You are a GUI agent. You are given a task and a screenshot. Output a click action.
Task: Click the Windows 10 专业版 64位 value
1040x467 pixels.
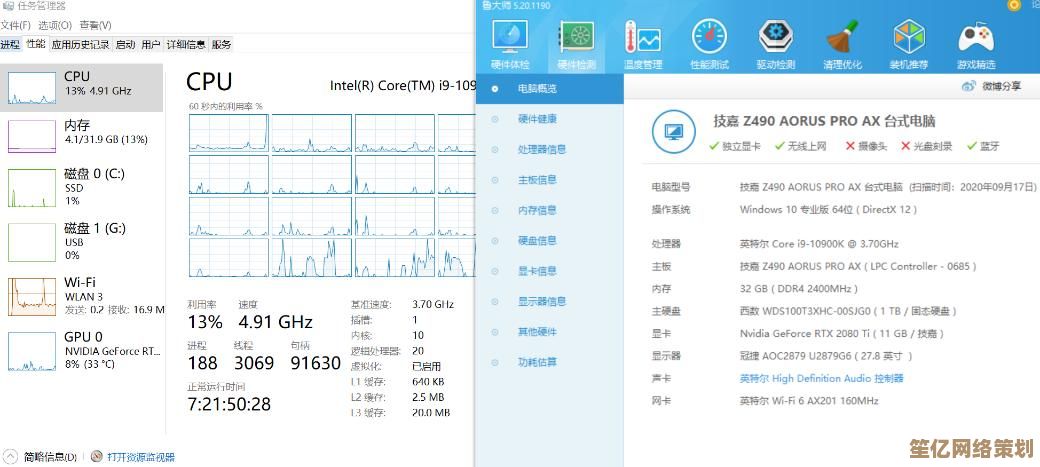point(828,210)
